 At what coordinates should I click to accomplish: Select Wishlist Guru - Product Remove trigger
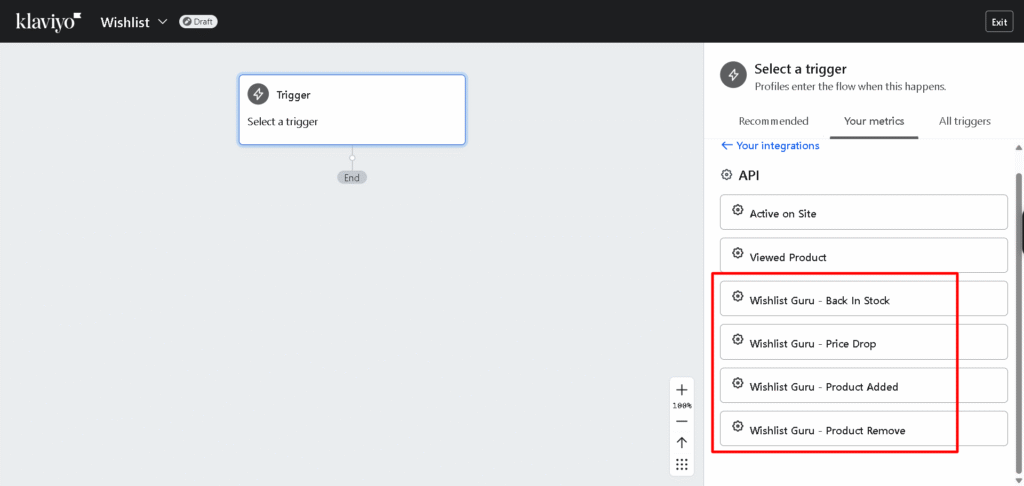coord(863,429)
